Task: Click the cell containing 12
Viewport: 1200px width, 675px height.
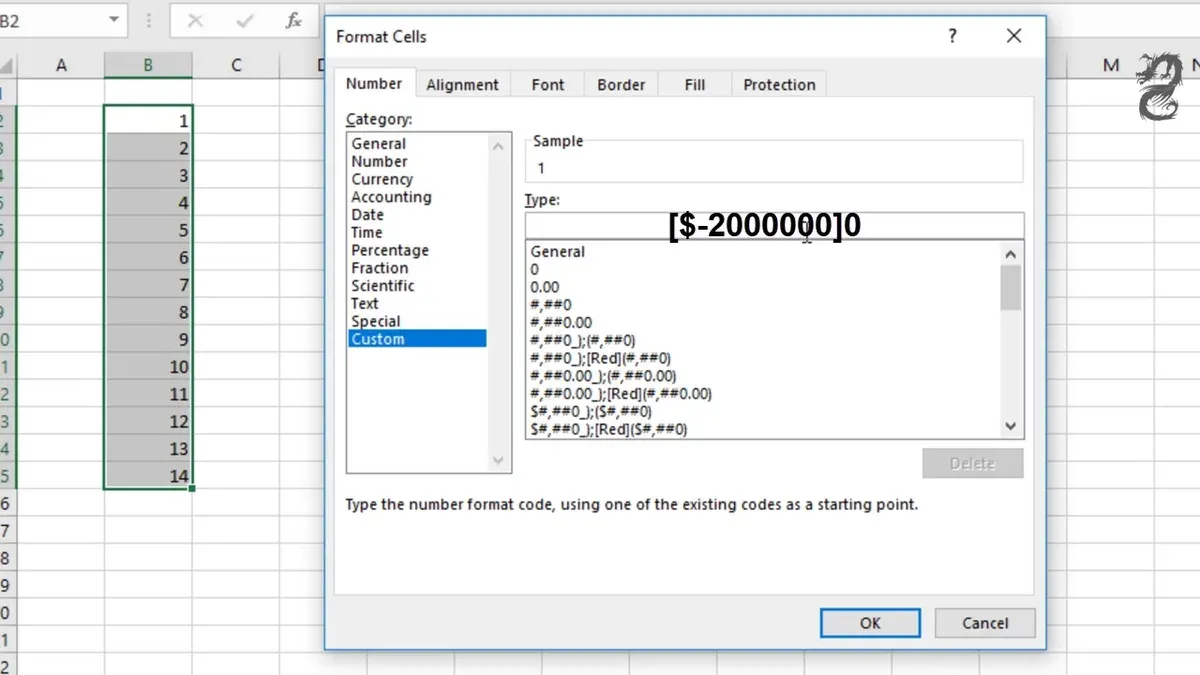Action: pyautogui.click(x=148, y=421)
